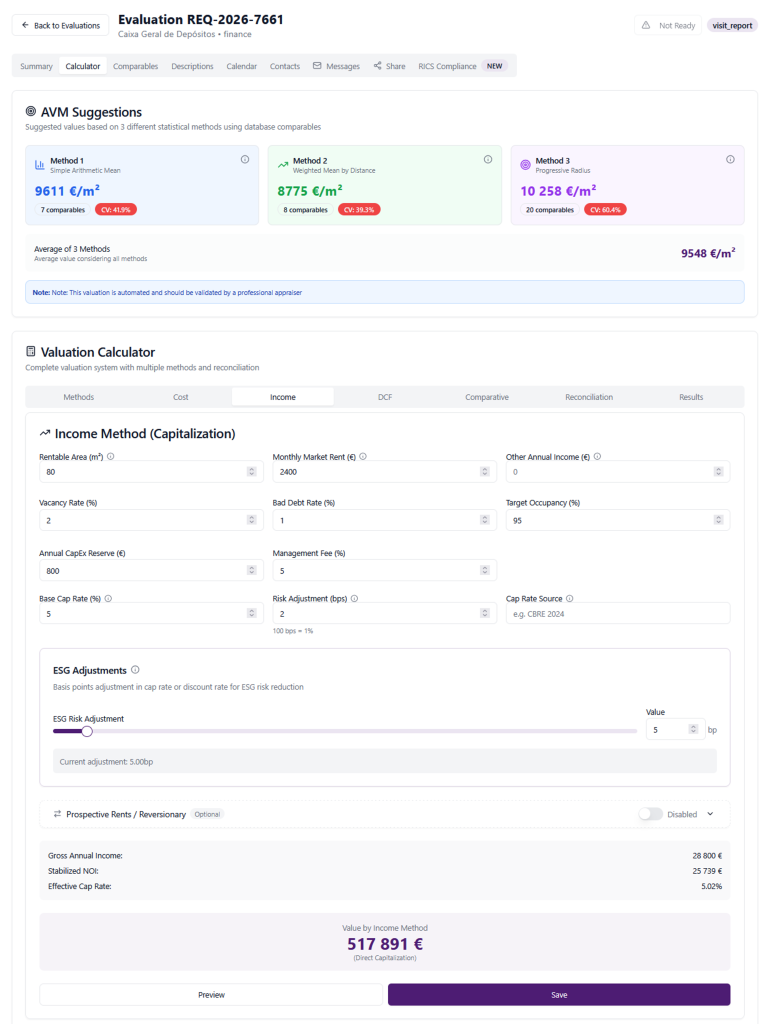The width and height of the screenshot is (776, 1024).
Task: Click info icon beside Risk Adjustment label
Action: pos(355,598)
